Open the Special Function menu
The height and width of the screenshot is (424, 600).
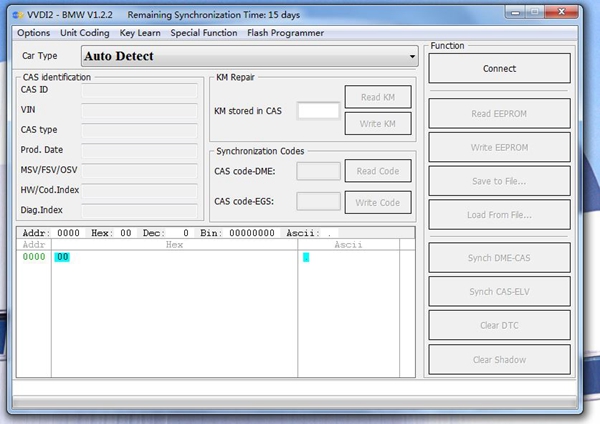[204, 33]
